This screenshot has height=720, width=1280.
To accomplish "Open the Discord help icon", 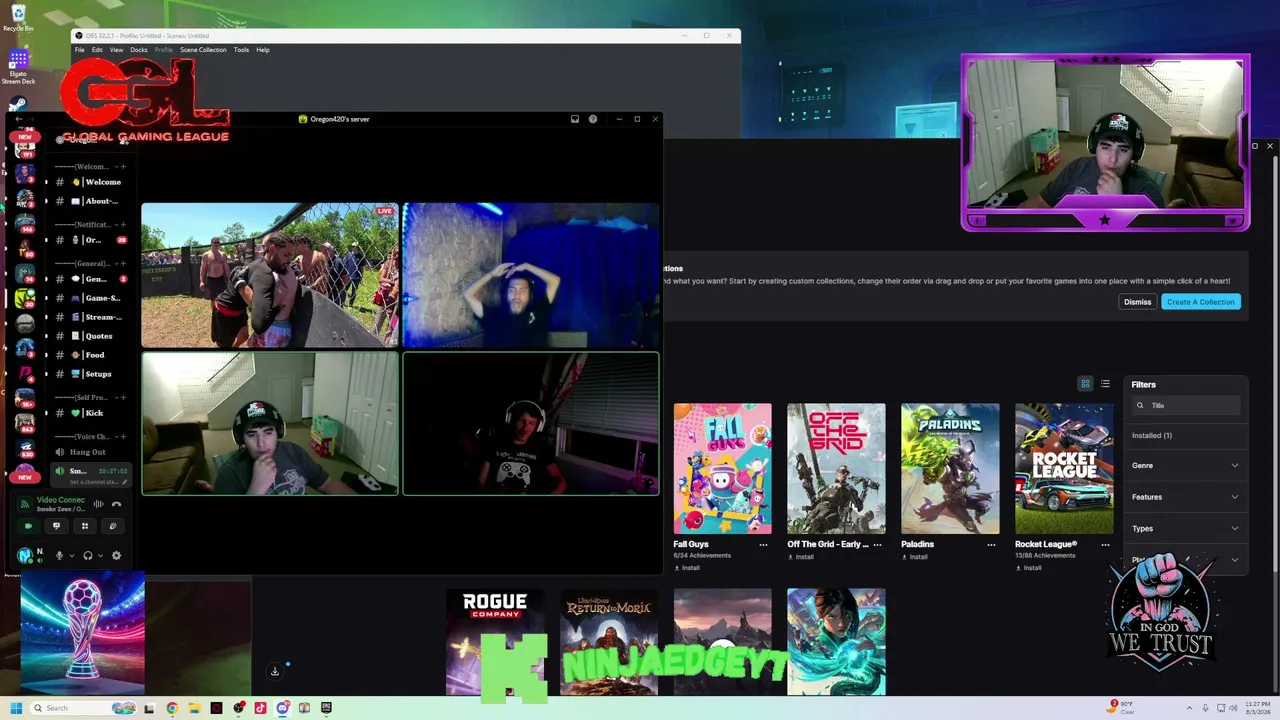I will point(593,119).
